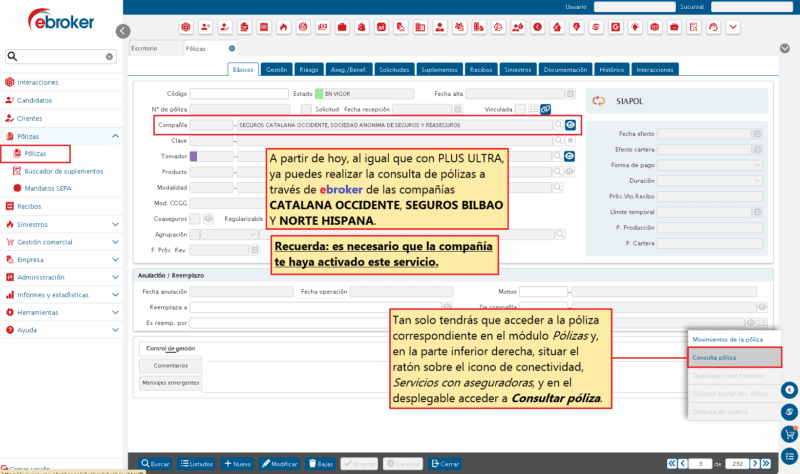Image resolution: width=800 pixels, height=474 pixels.
Task: Click the headset support toolbar icon
Action: [713, 27]
